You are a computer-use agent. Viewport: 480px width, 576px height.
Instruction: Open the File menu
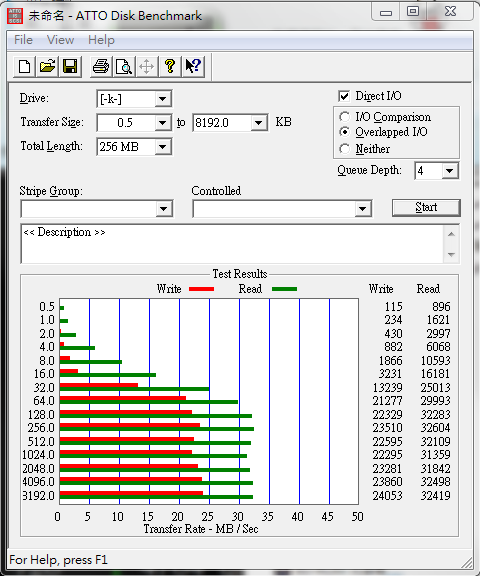(x=23, y=40)
